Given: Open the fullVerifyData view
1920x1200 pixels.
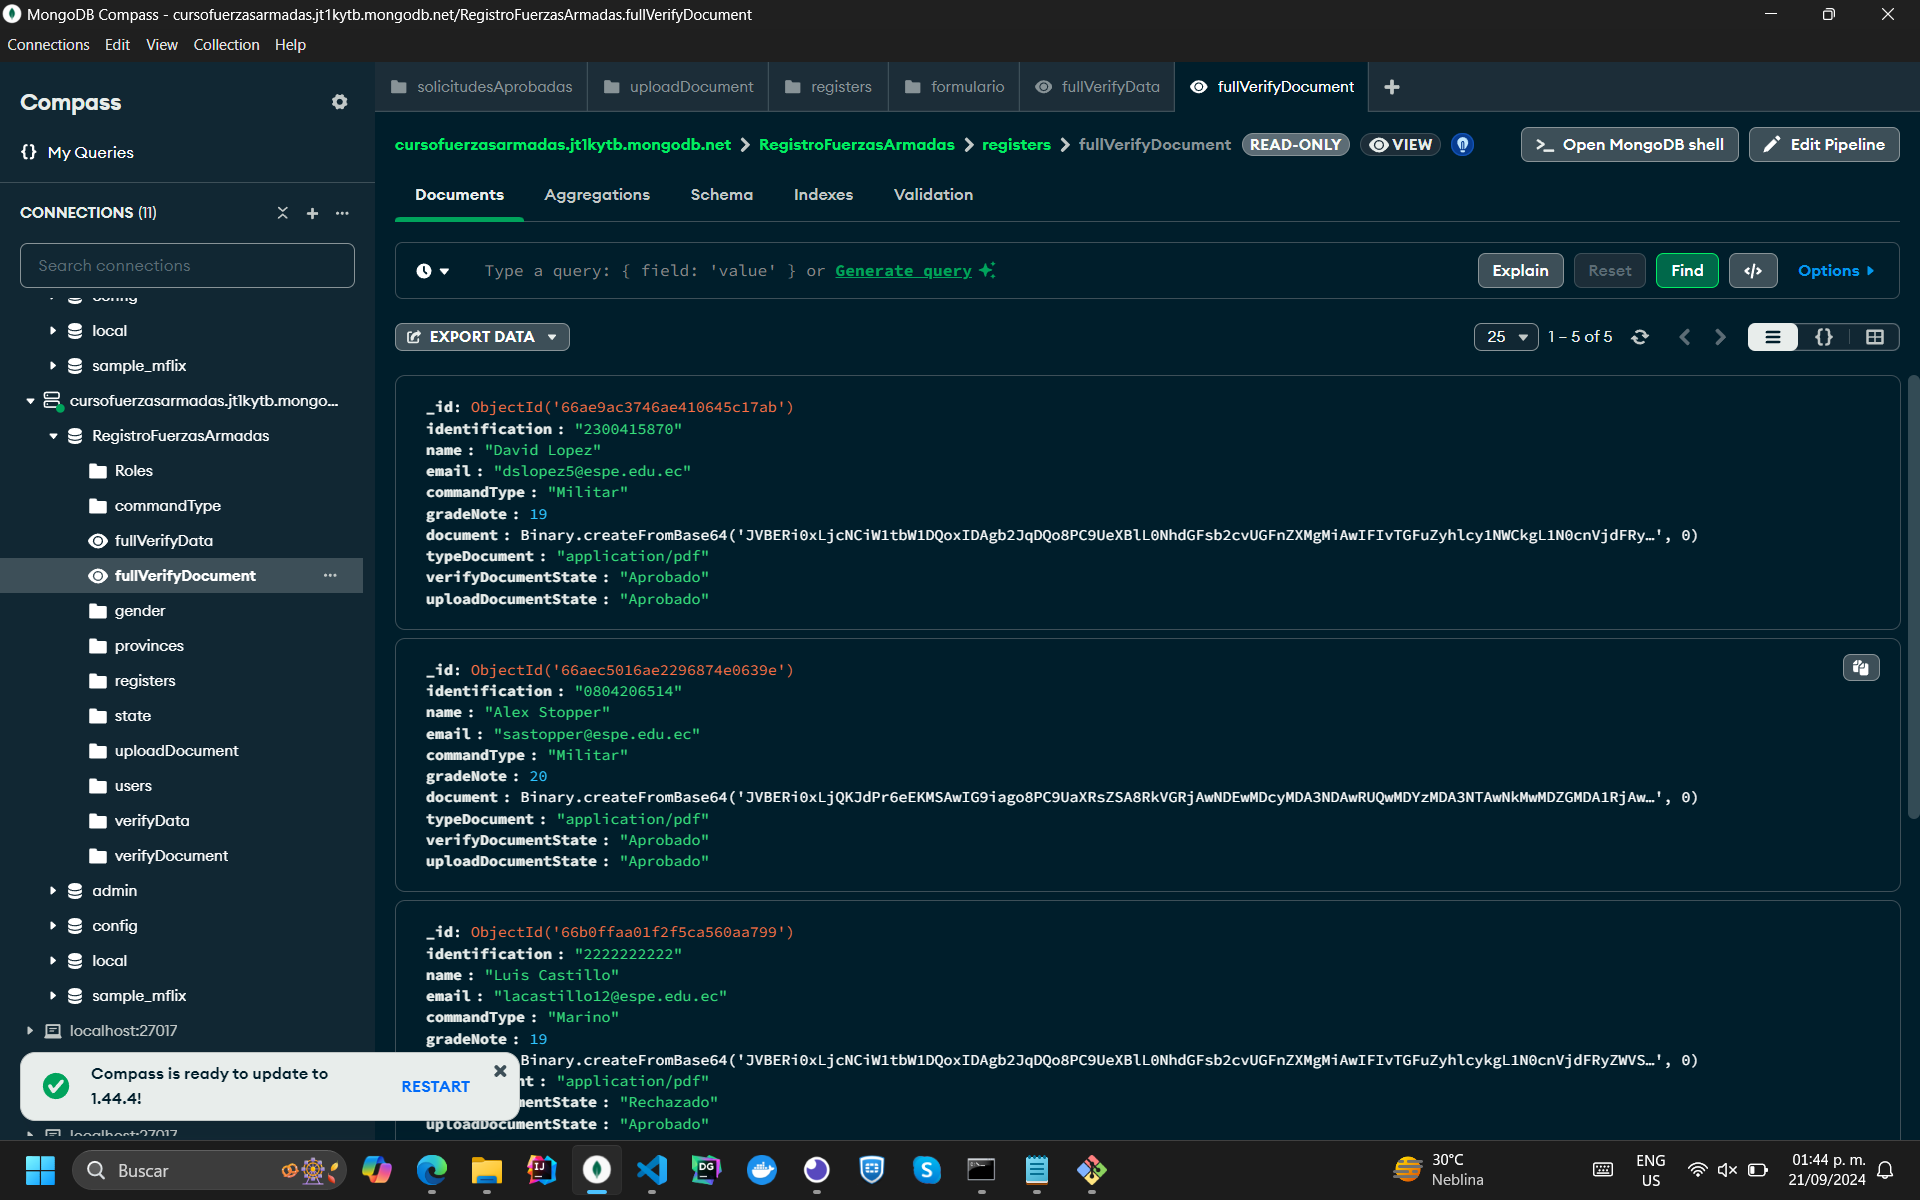Looking at the screenshot, I should pos(163,541).
